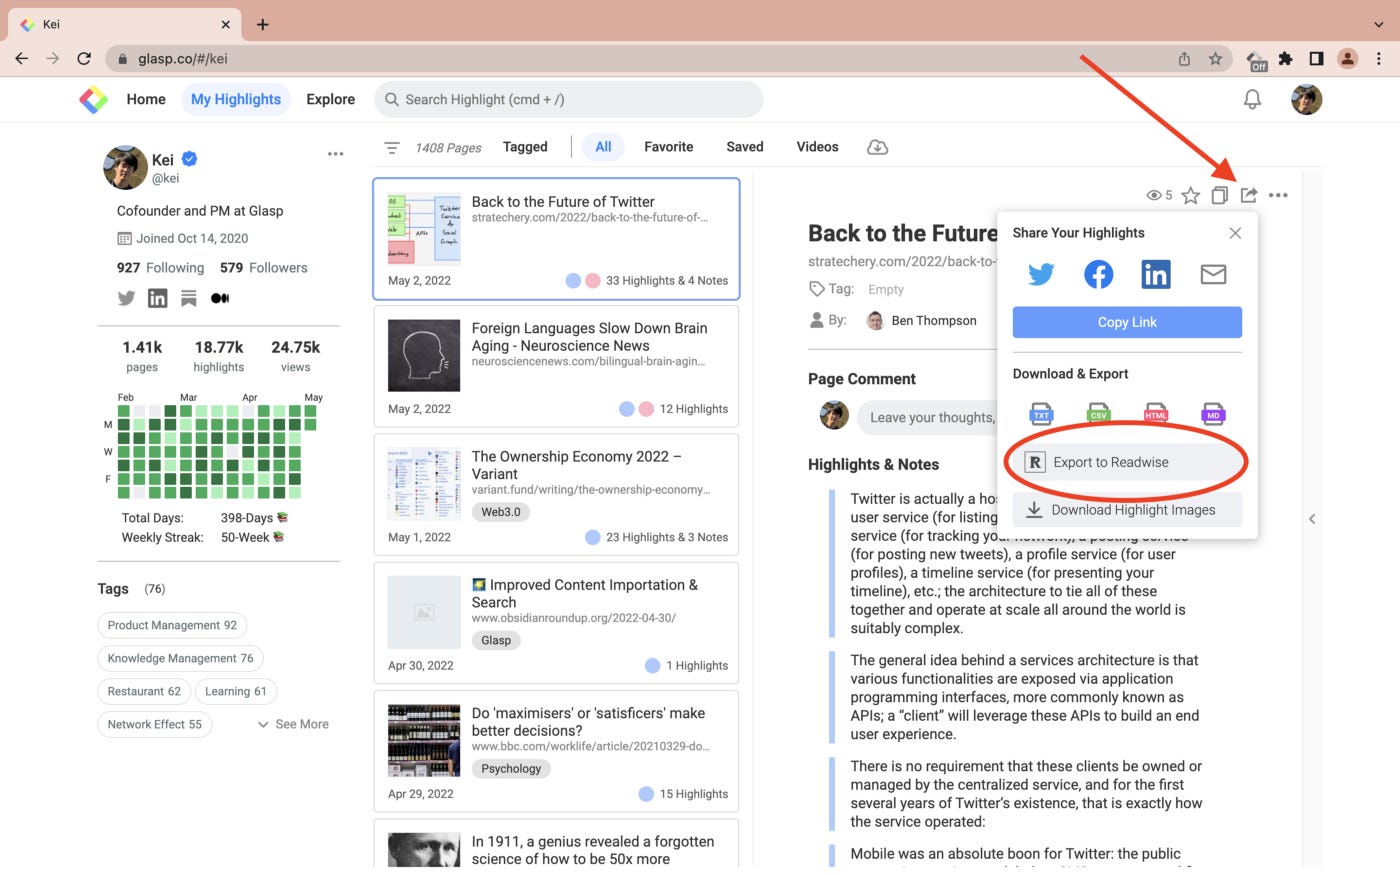The height and width of the screenshot is (875, 1400).
Task: Click author Ben Thompson
Action: 921,321
